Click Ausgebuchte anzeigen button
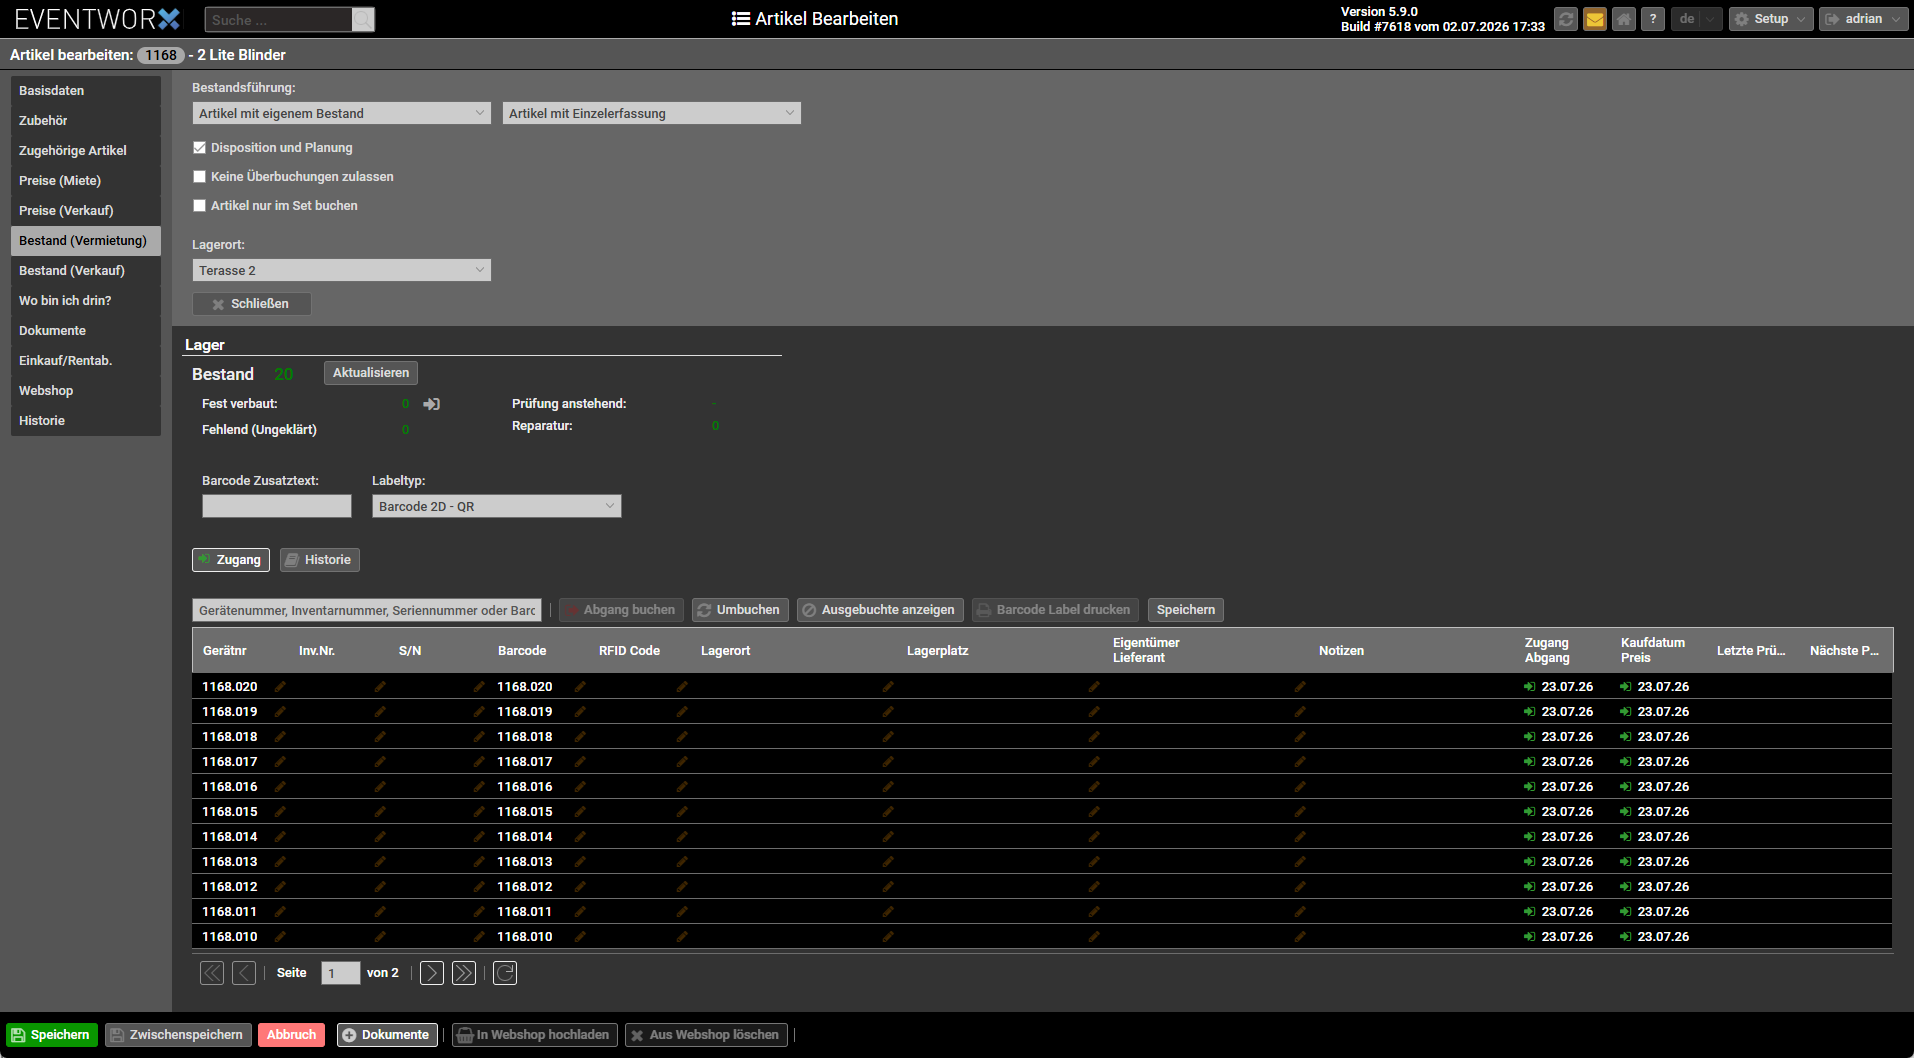This screenshot has height=1058, width=1914. 880,610
